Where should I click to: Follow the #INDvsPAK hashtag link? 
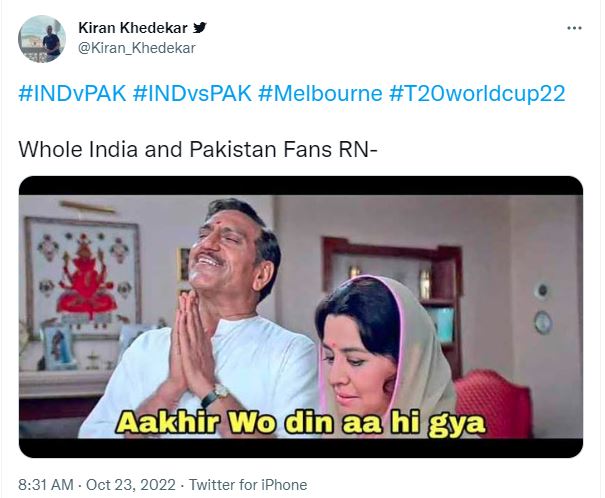(192, 94)
